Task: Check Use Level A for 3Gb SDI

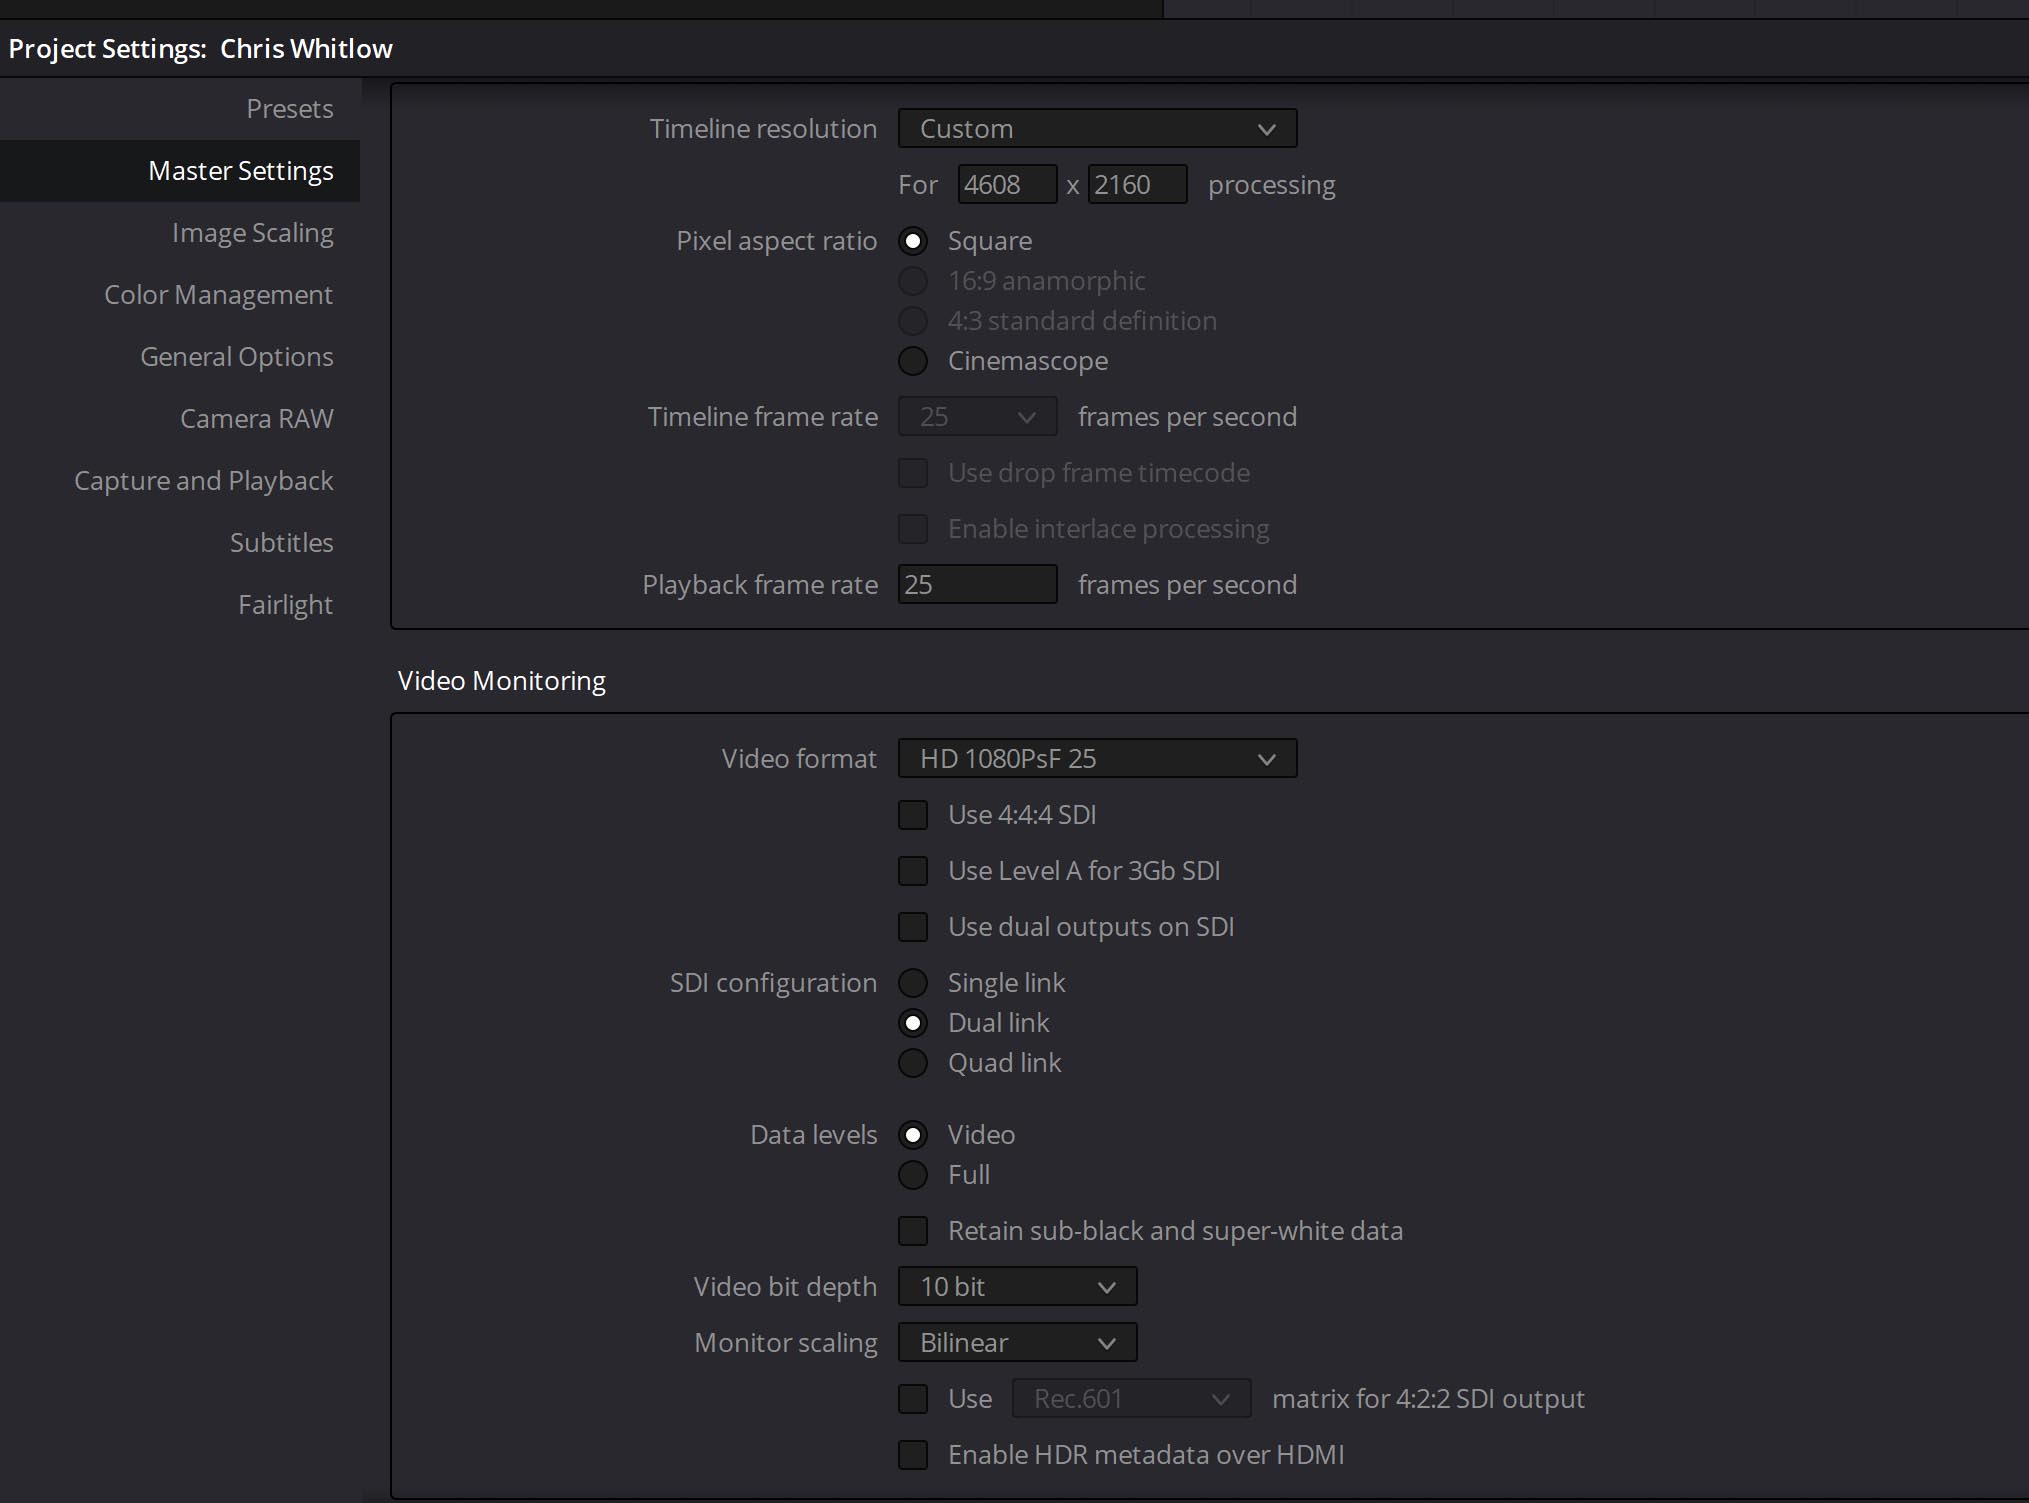Action: point(913,871)
